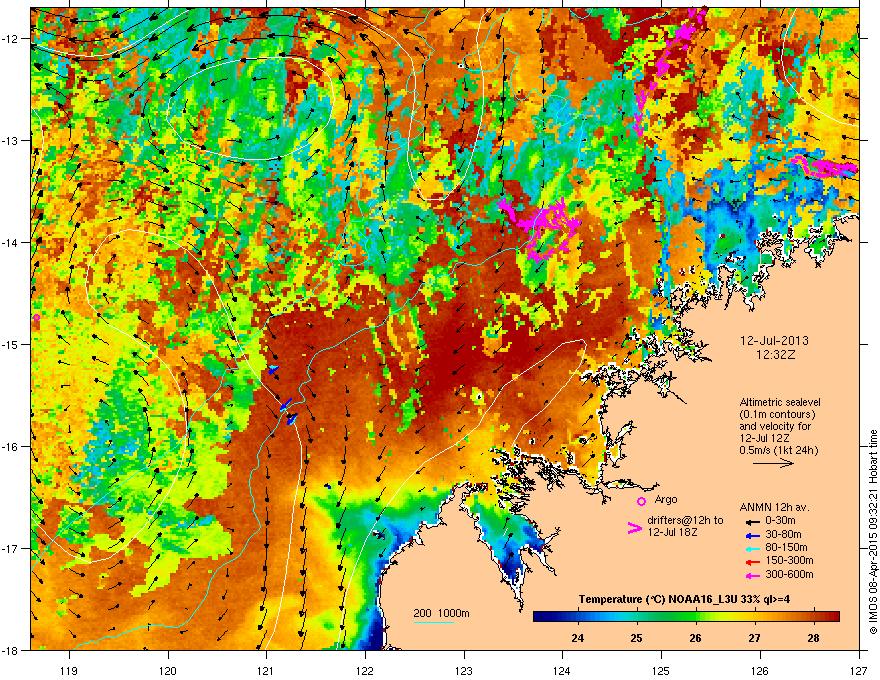Viewport: 880px width, 680px height.
Task: Click the '150-300m' depth label
Action: pyautogui.click(x=789, y=560)
